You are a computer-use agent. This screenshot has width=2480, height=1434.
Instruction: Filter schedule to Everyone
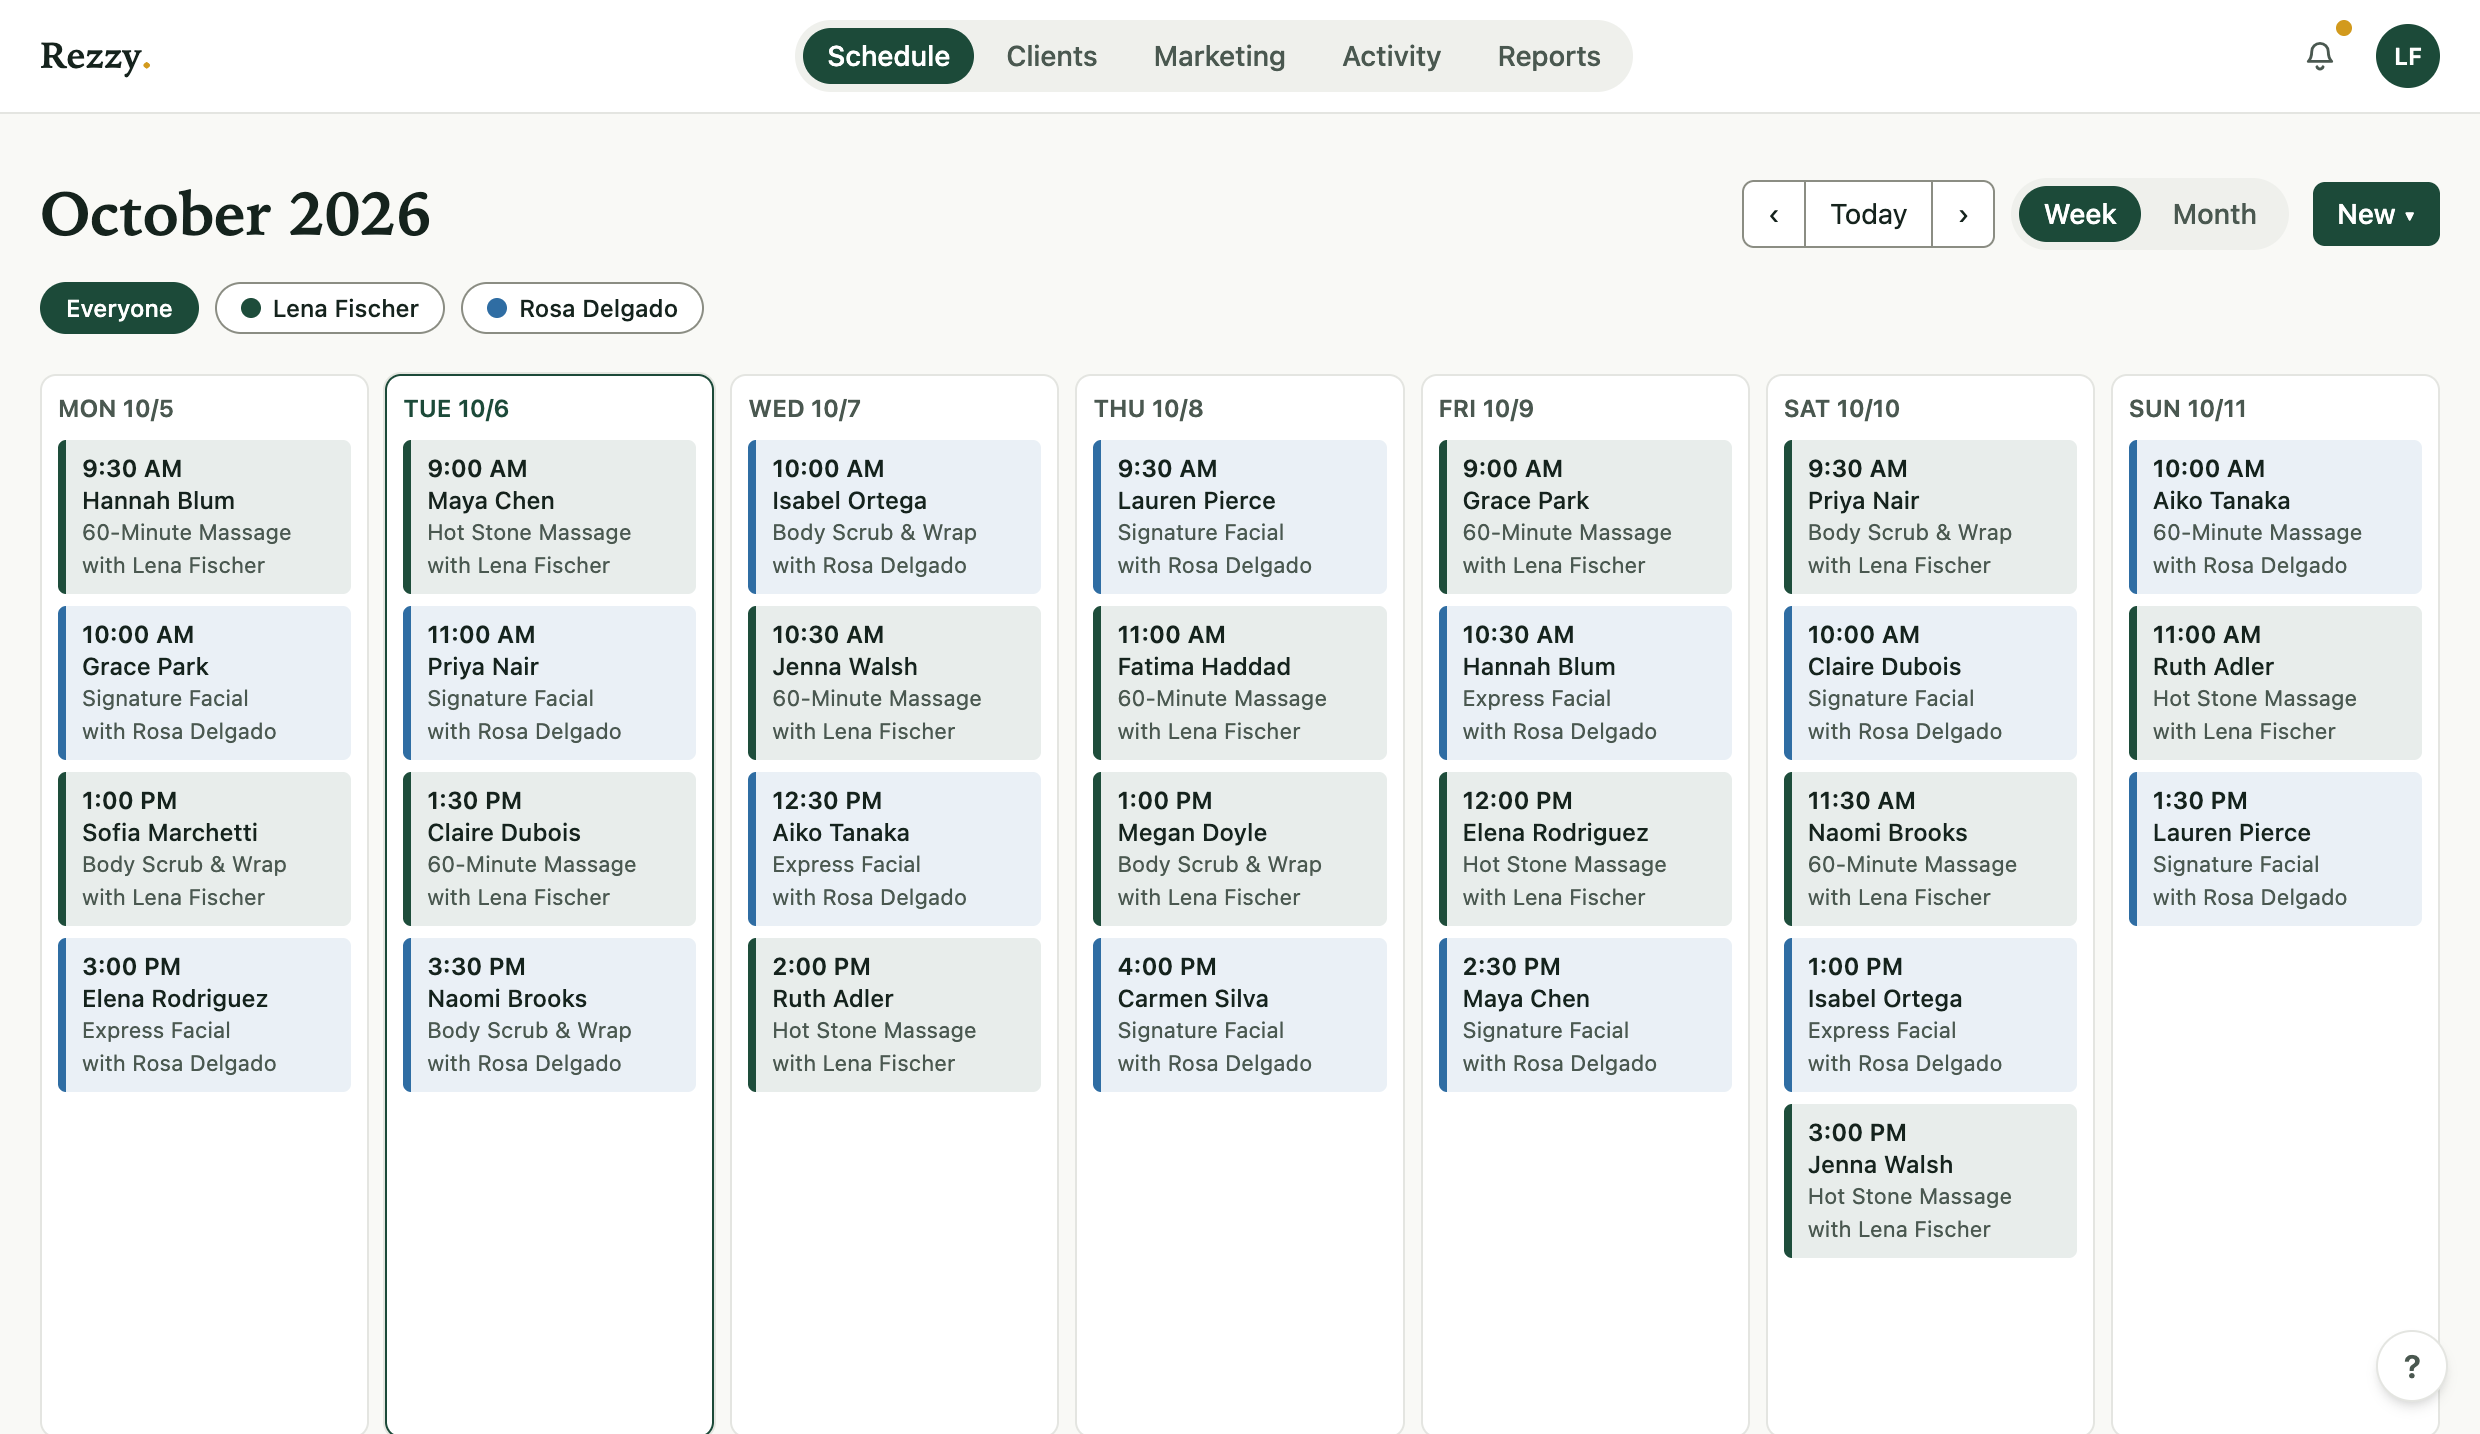(x=119, y=308)
